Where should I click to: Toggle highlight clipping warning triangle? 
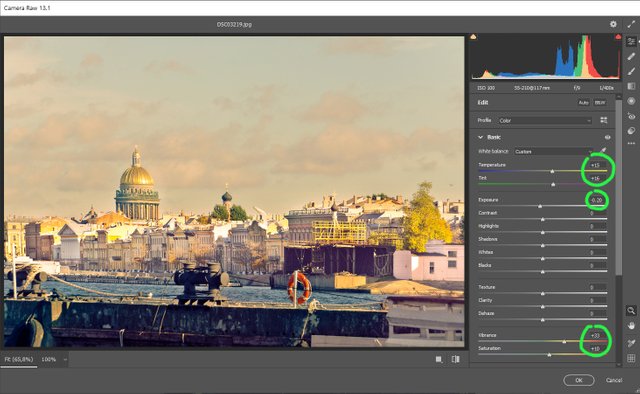(x=618, y=37)
